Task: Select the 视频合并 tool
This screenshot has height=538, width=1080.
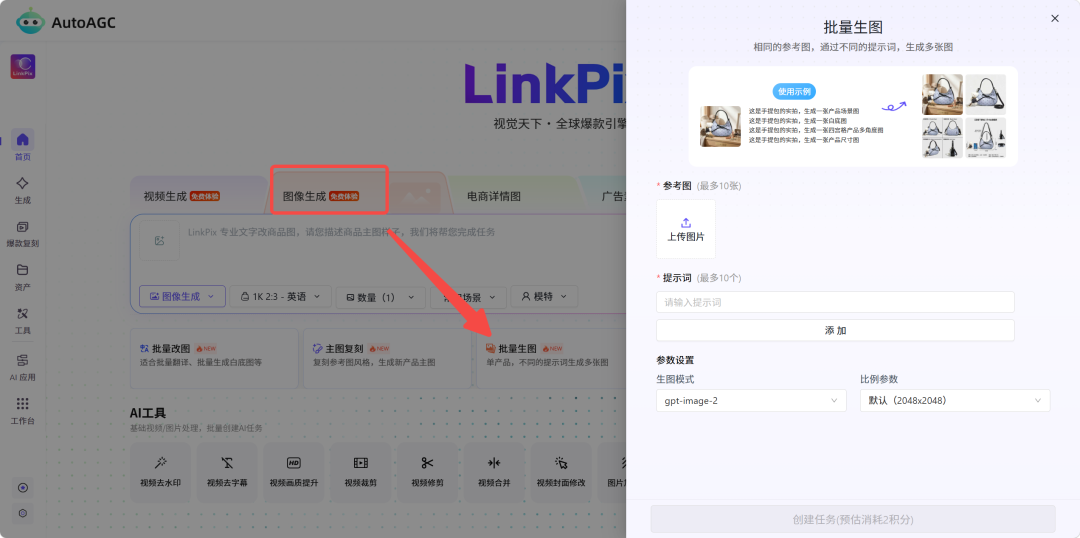Action: point(494,472)
